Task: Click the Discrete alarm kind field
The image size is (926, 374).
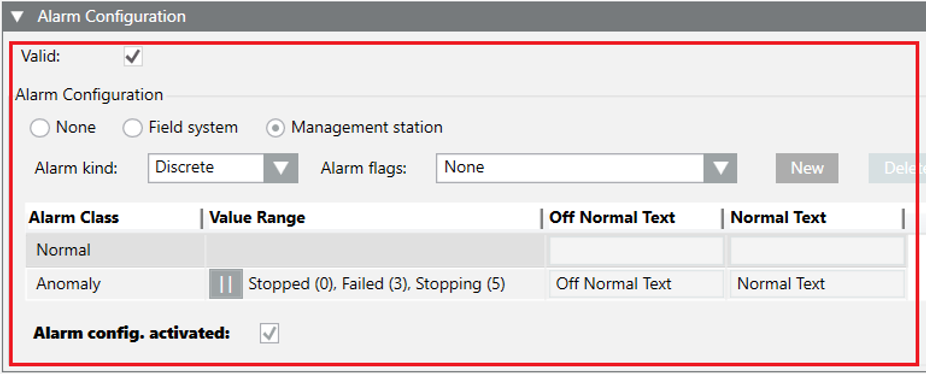Action: click(206, 168)
